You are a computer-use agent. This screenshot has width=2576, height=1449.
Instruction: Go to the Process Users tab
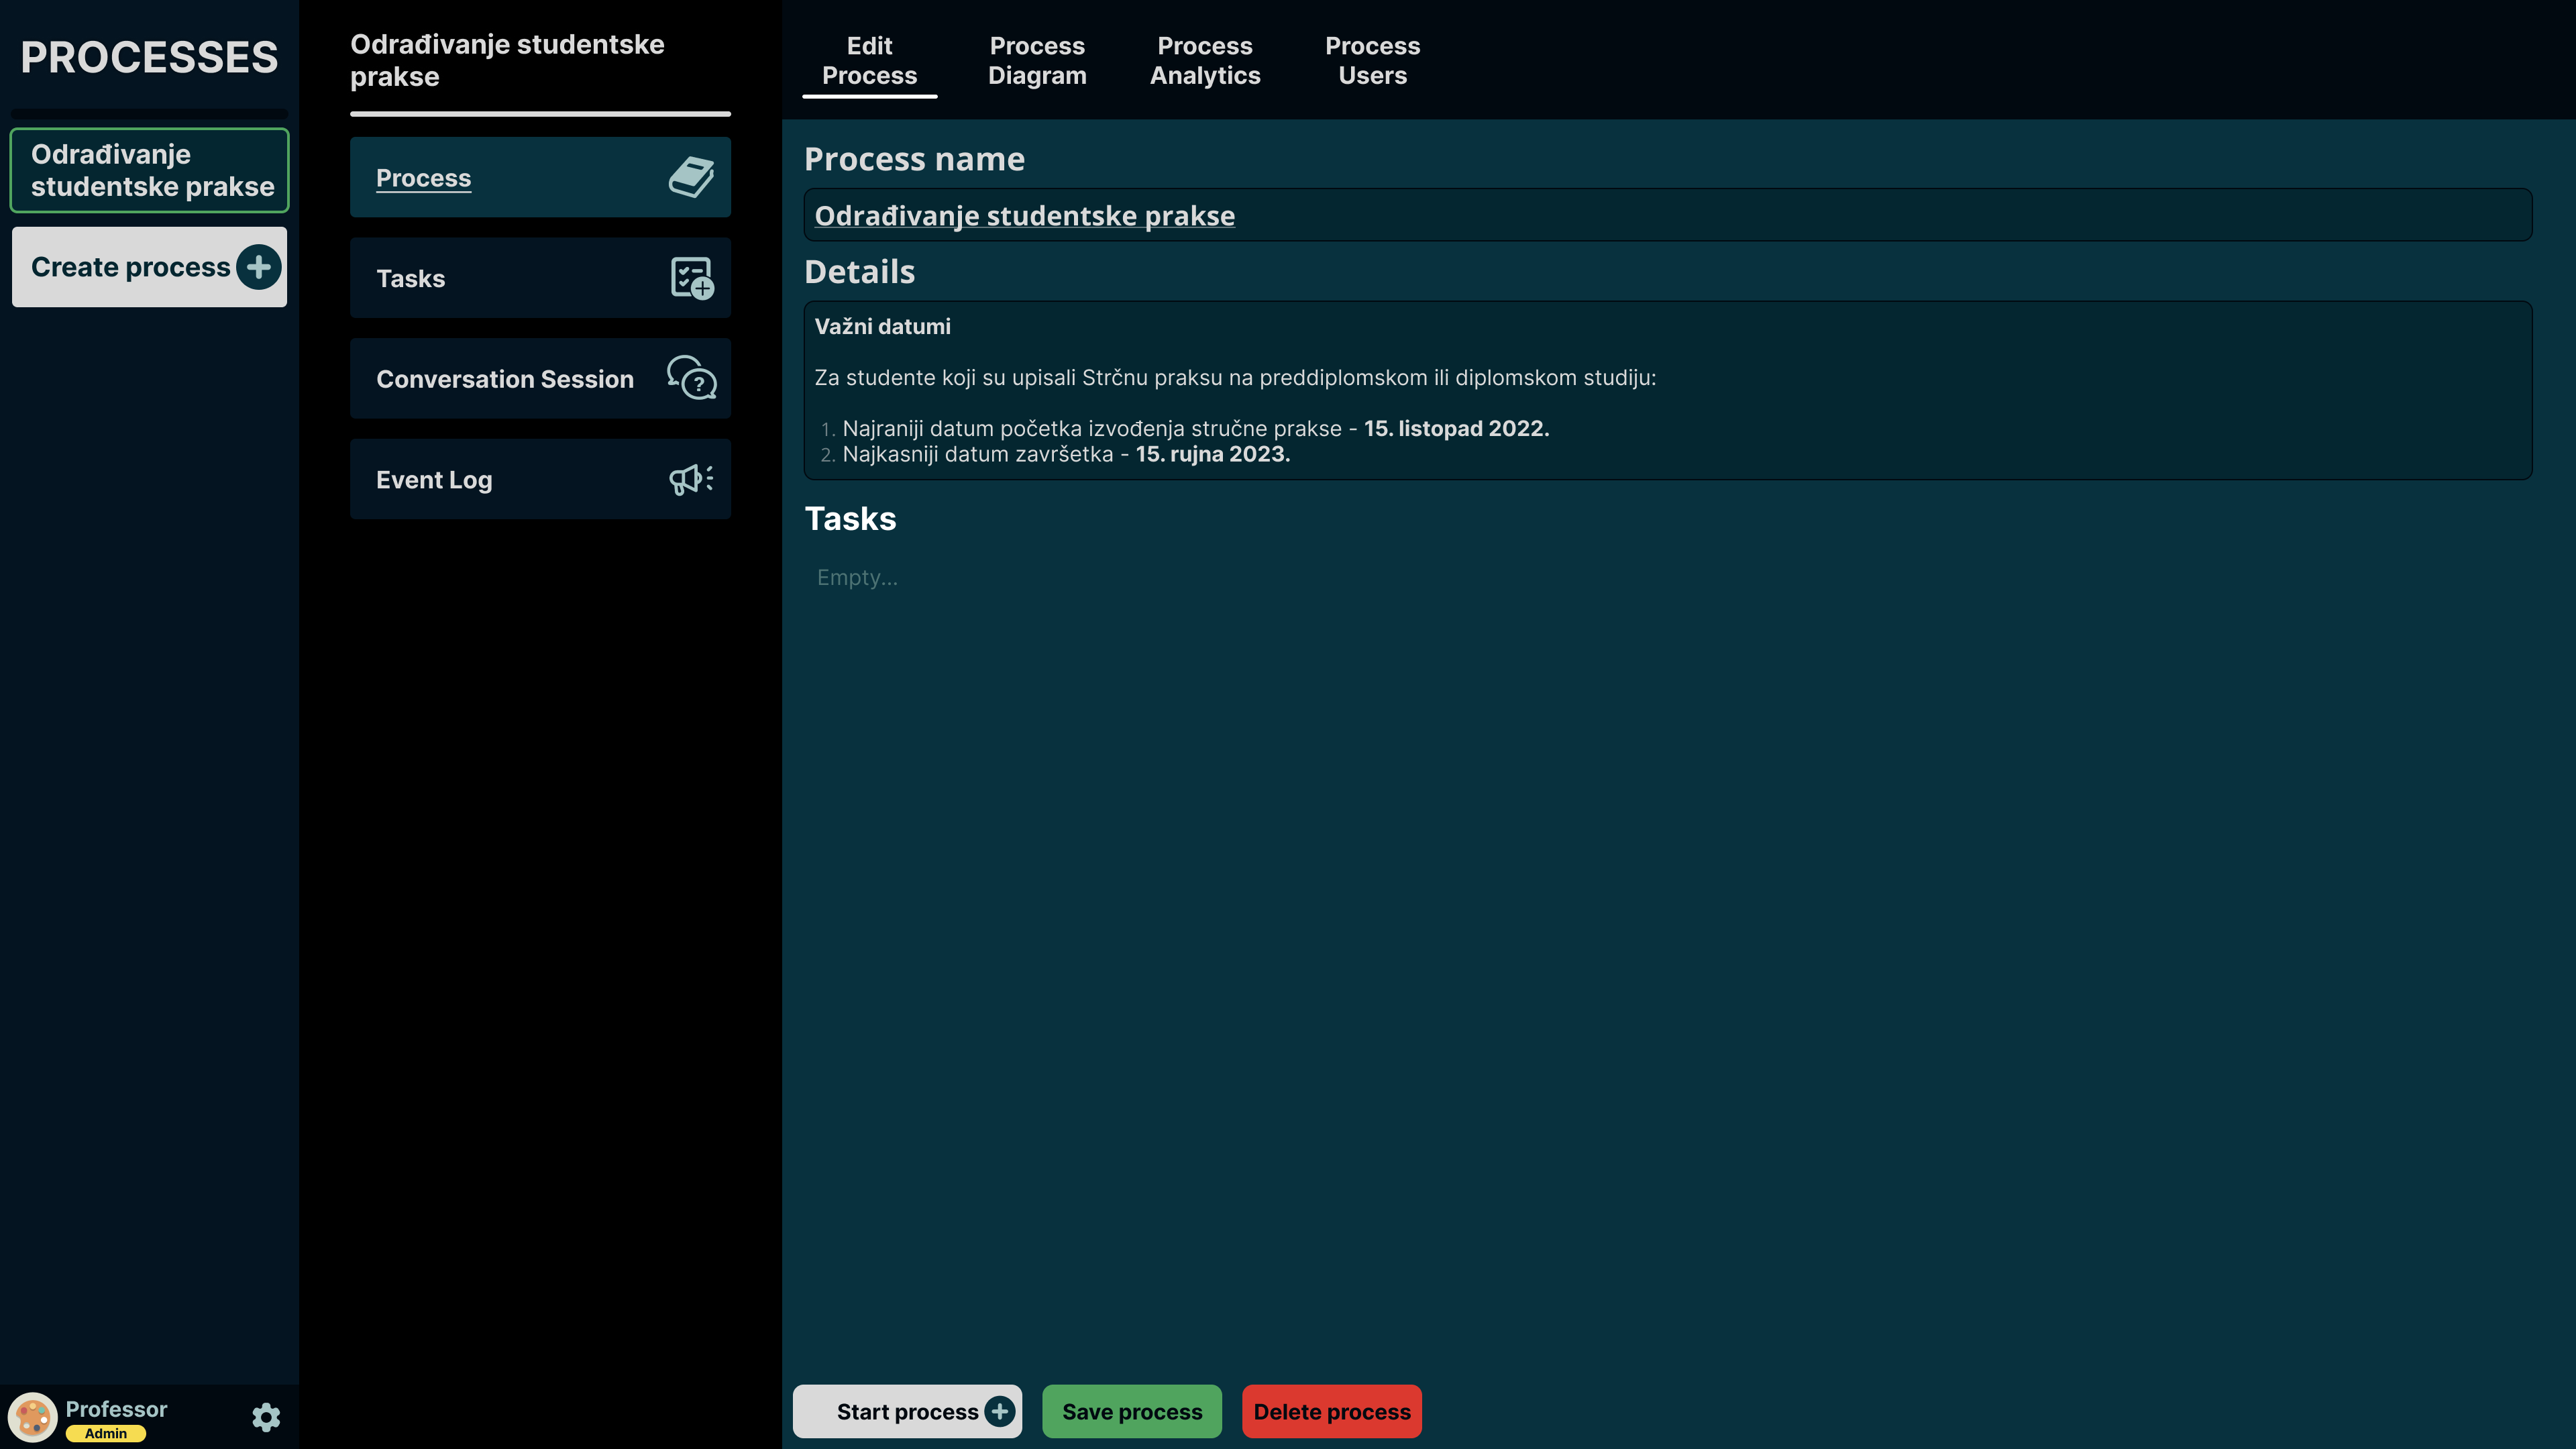point(1372,61)
